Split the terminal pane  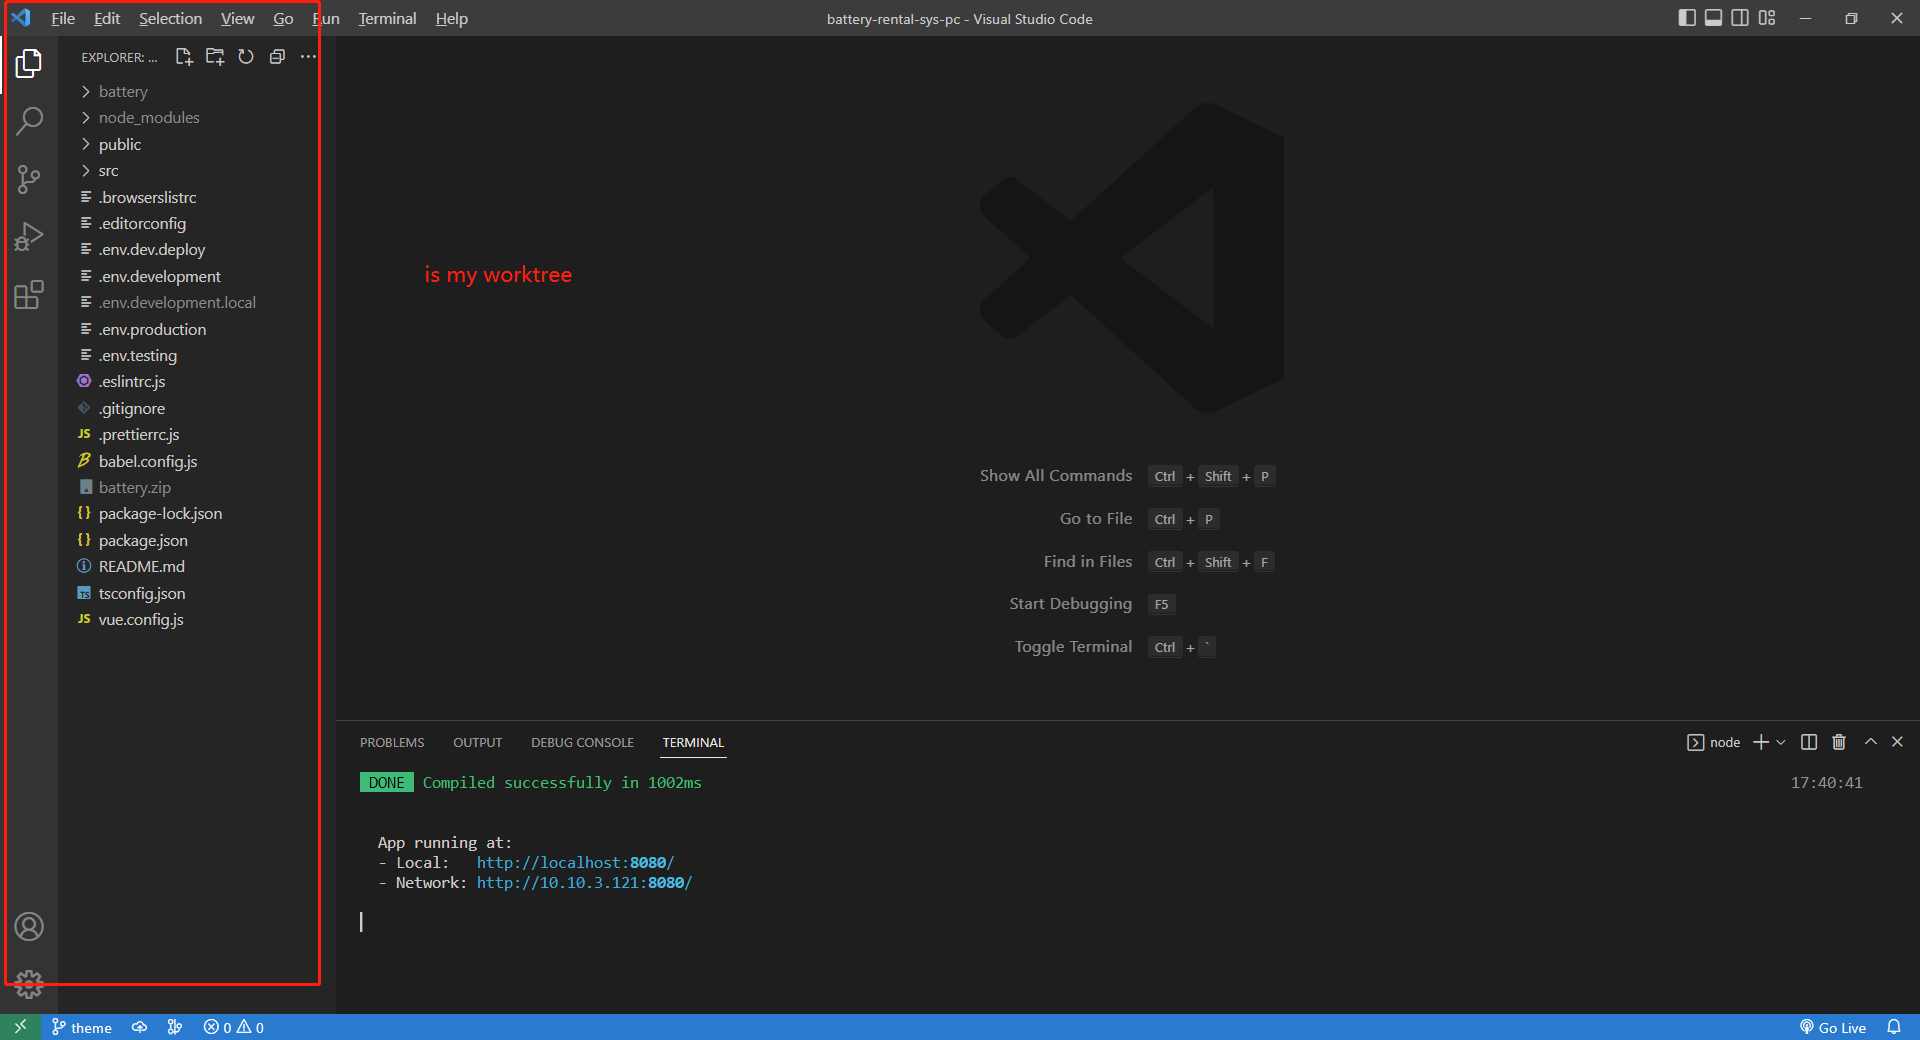[x=1807, y=742]
